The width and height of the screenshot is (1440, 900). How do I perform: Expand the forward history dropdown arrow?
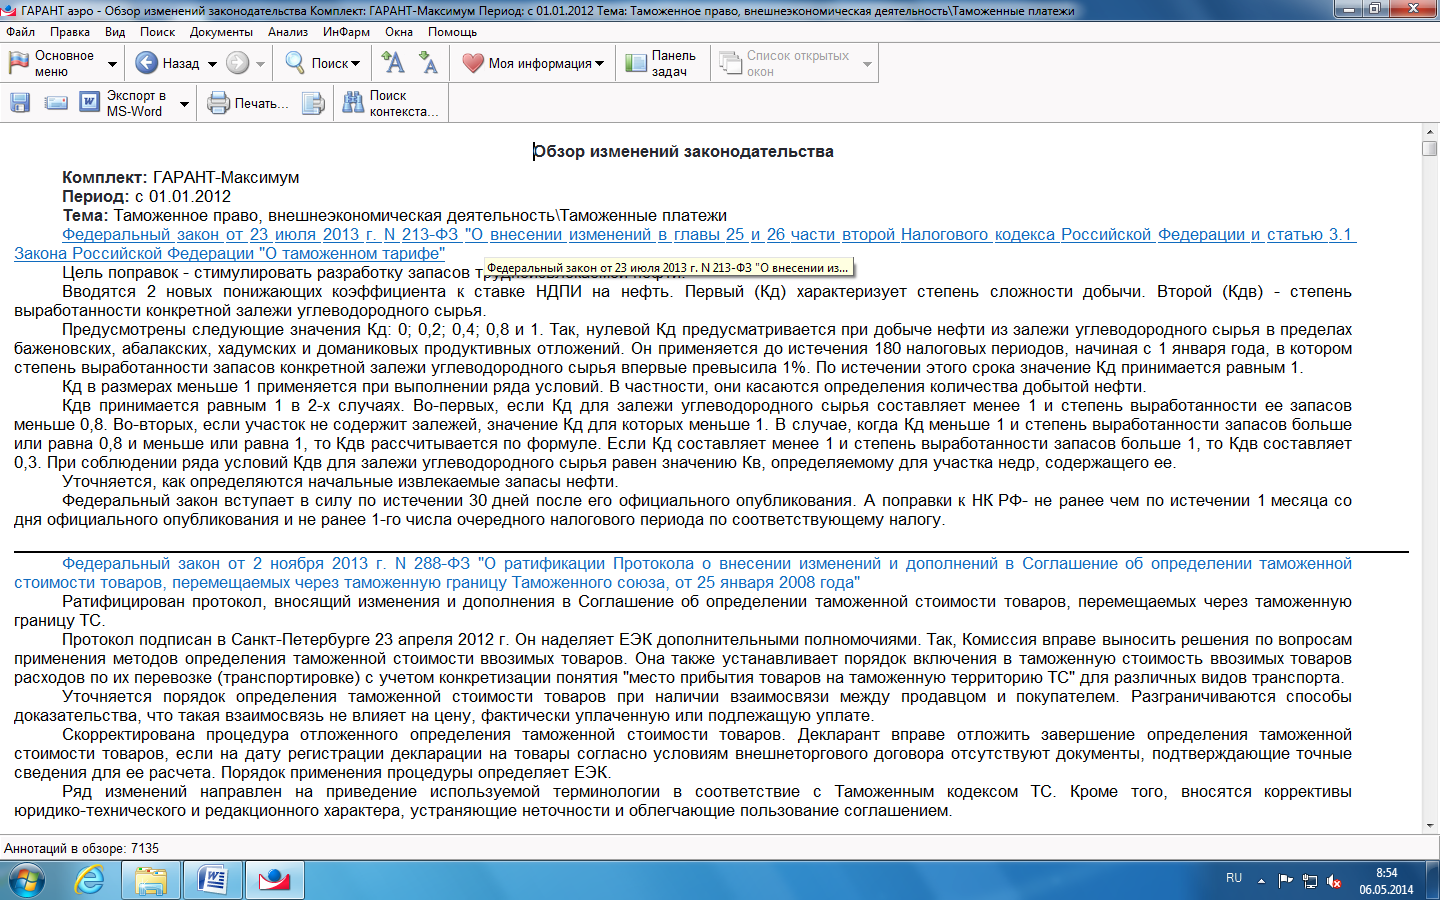(x=260, y=64)
